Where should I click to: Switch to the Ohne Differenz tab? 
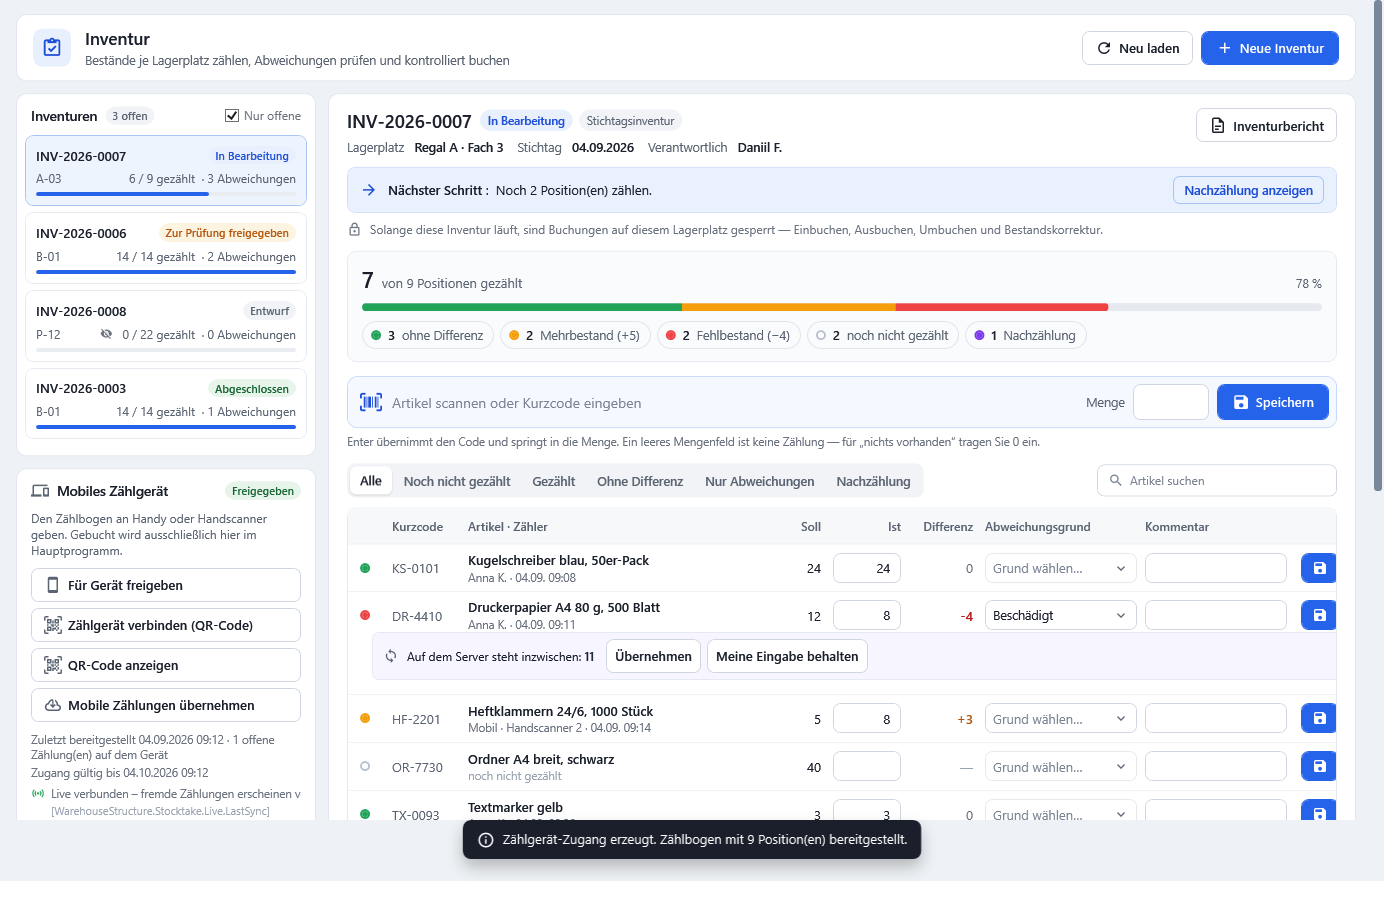pyautogui.click(x=640, y=481)
